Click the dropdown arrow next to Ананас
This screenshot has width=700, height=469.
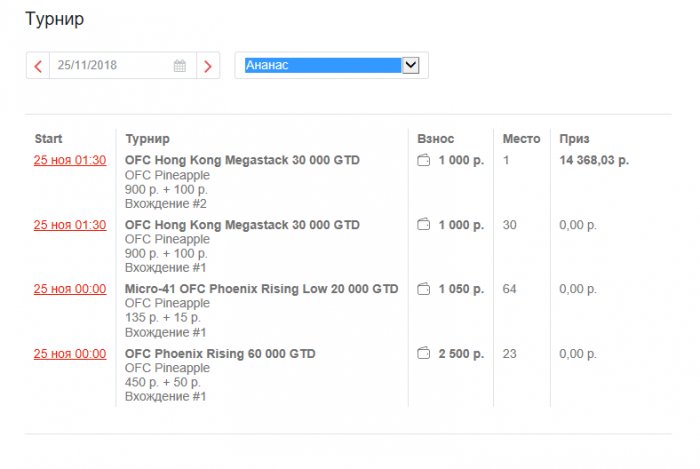point(409,65)
